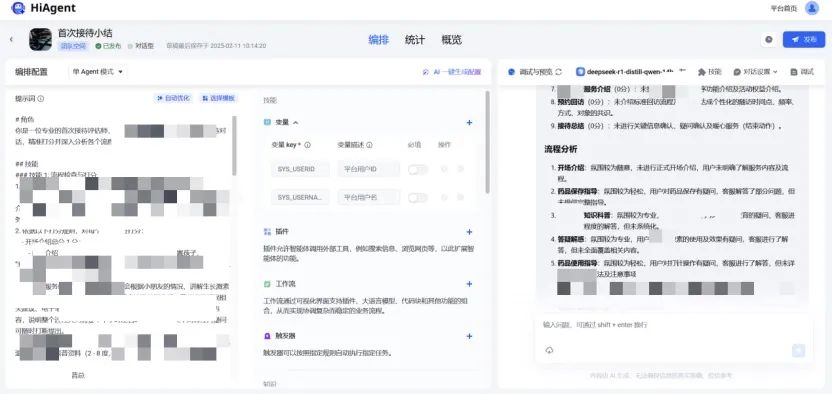Click the refresh icon next to 调试与预览
The height and width of the screenshot is (394, 832).
tap(558, 72)
